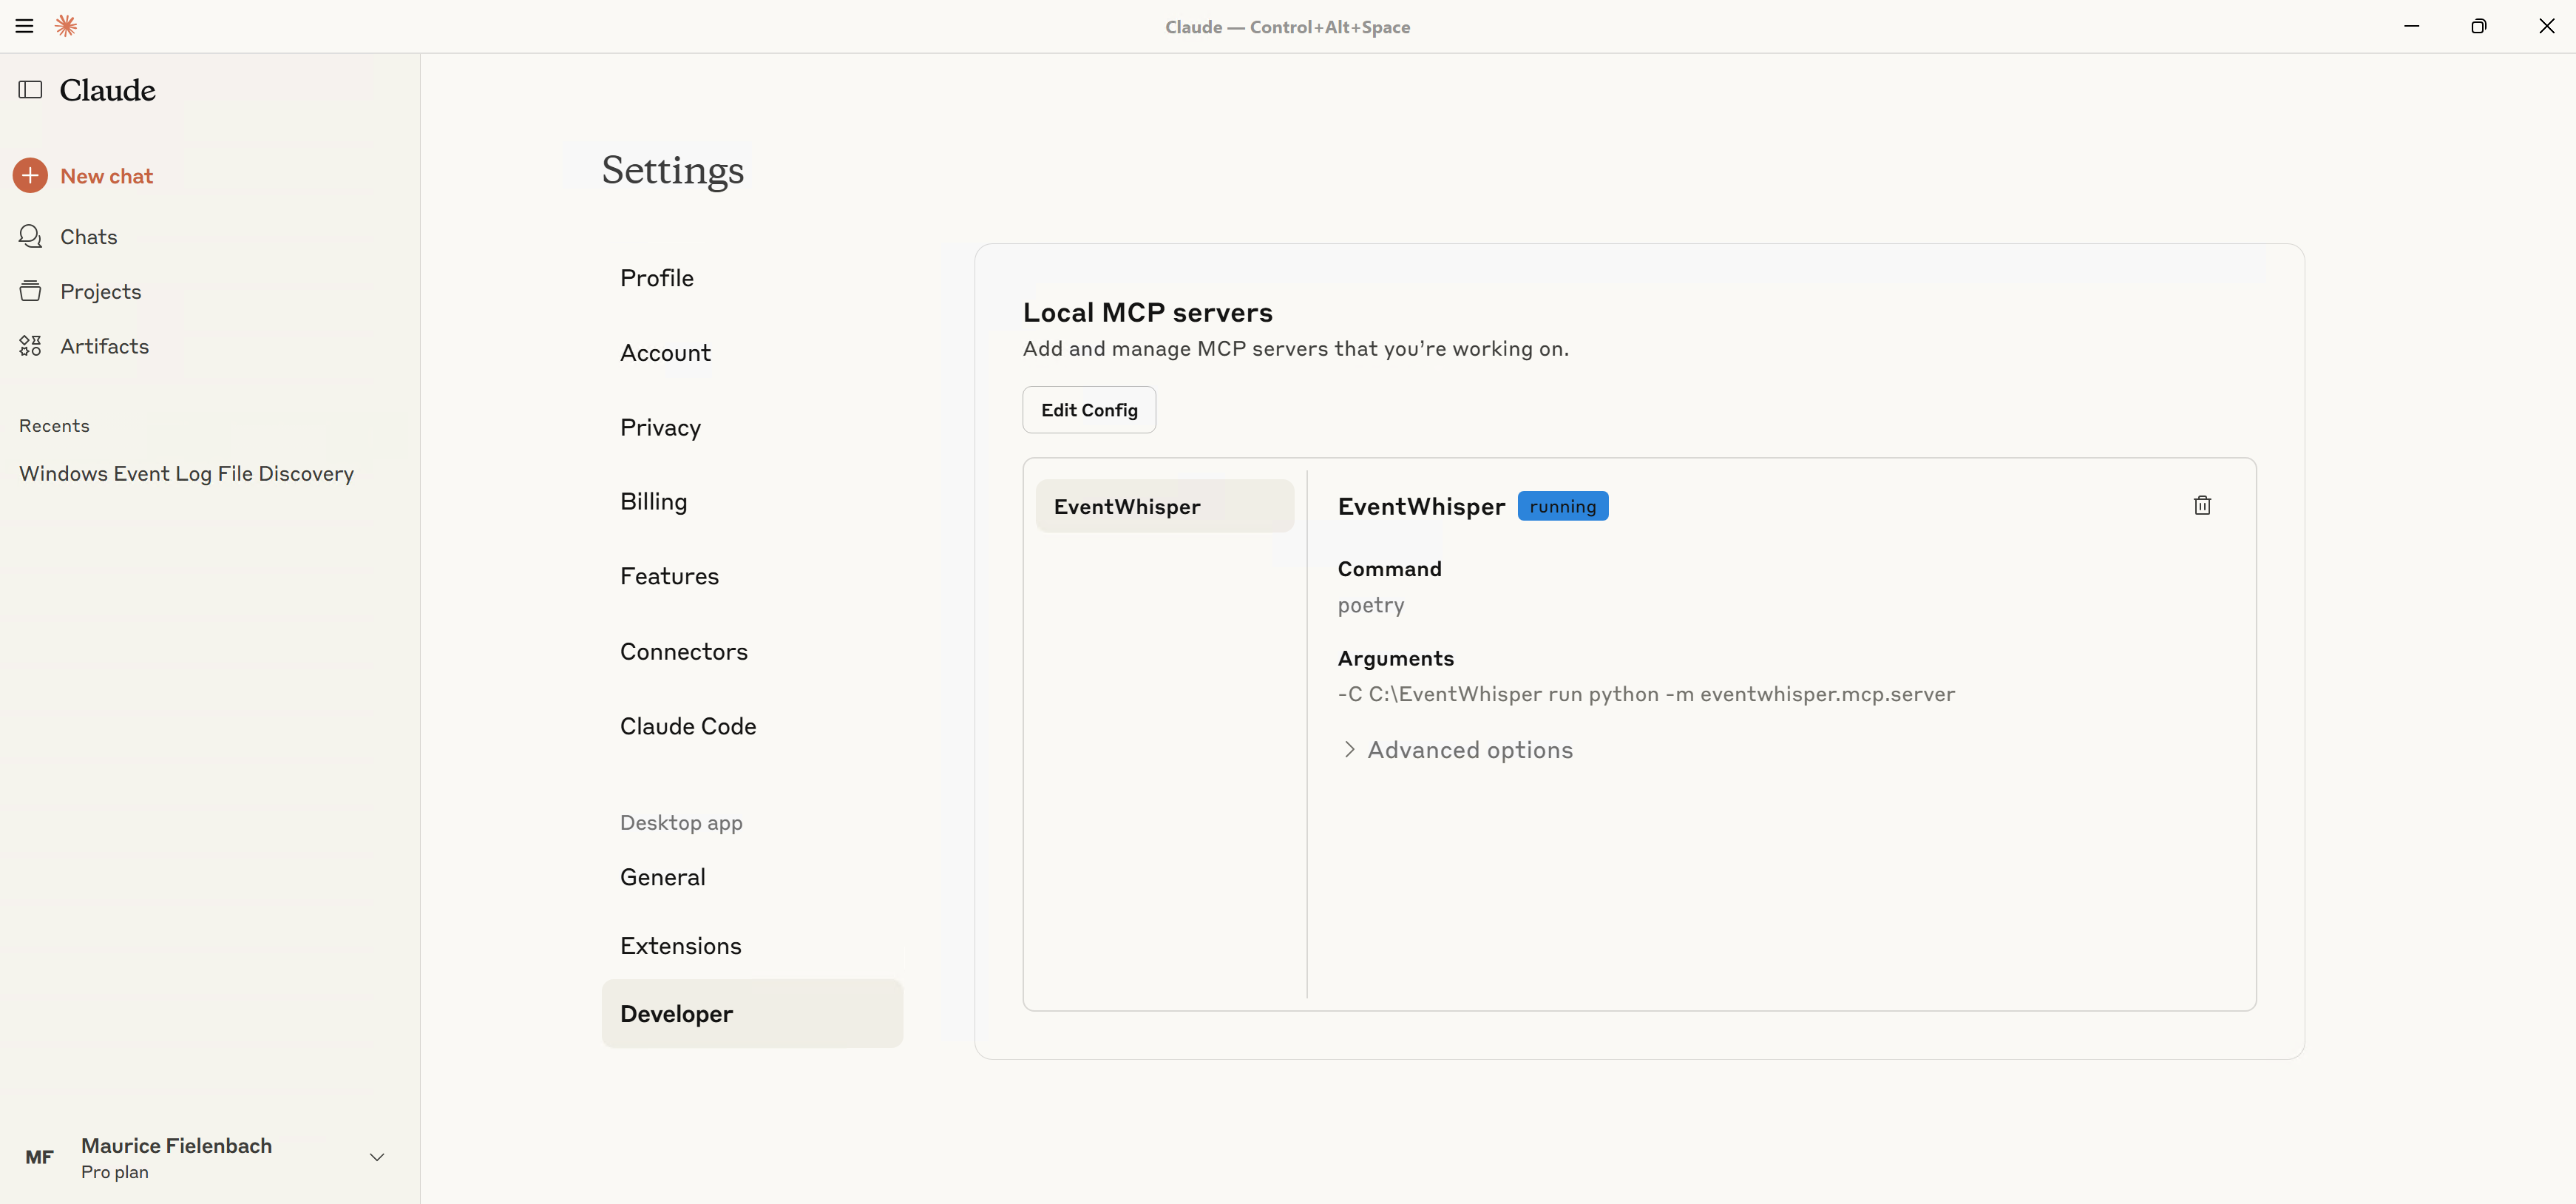Open the Profile settings section
The width and height of the screenshot is (2576, 1204).
click(656, 277)
